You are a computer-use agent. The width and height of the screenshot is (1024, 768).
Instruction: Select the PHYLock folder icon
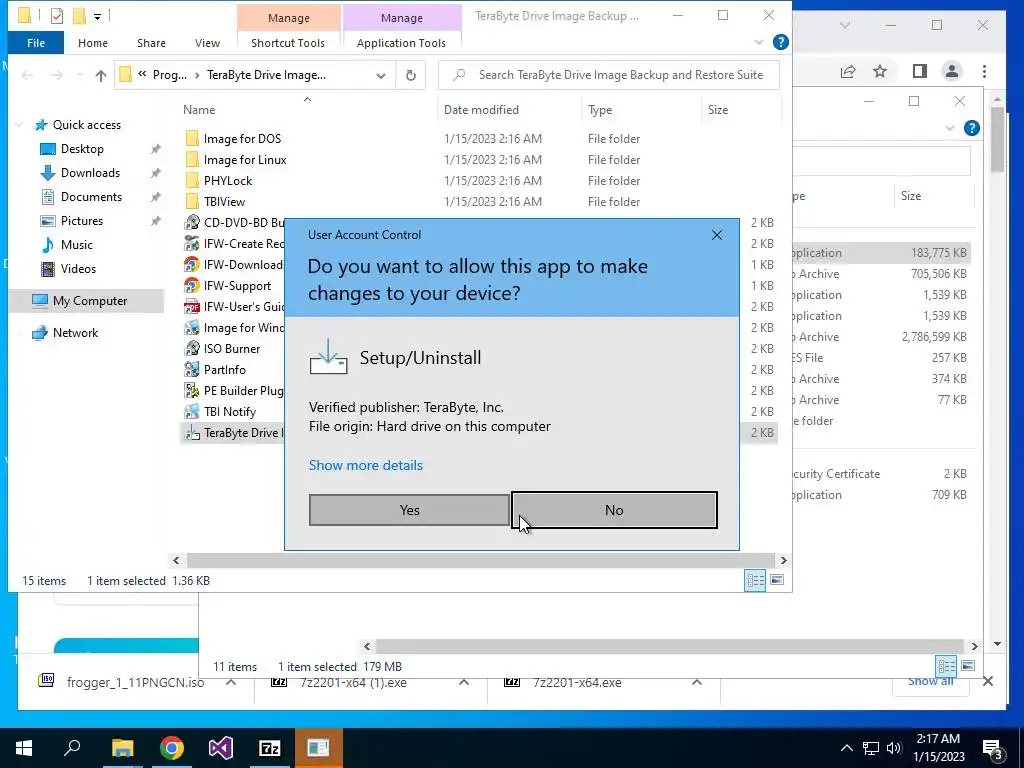pyautogui.click(x=192, y=181)
